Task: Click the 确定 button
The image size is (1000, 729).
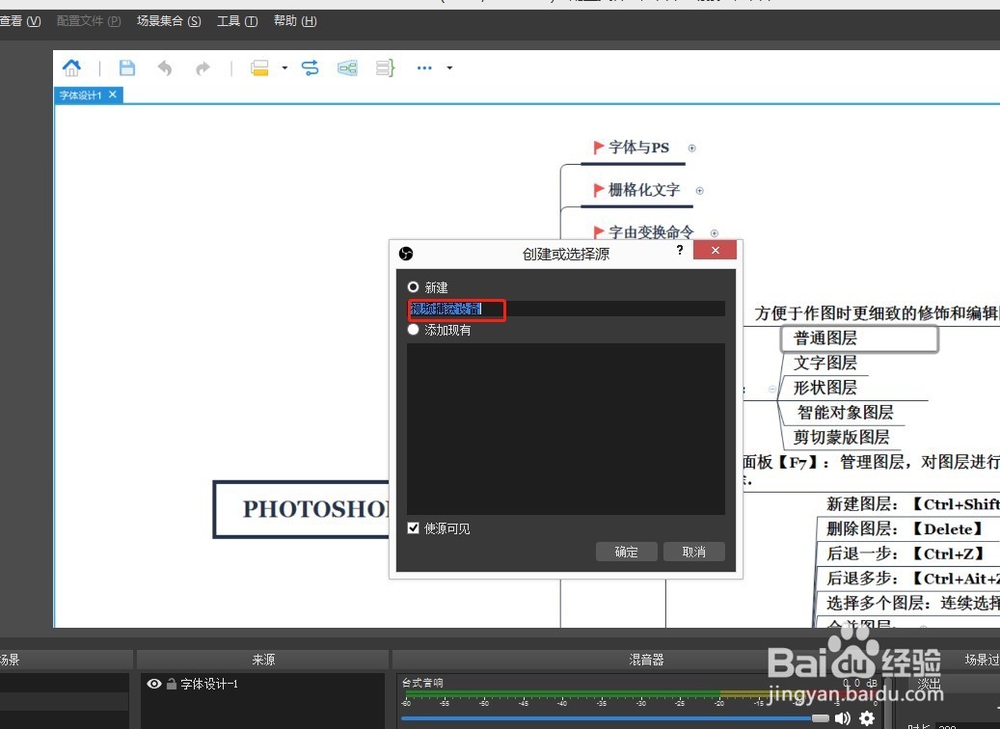Action: 626,552
